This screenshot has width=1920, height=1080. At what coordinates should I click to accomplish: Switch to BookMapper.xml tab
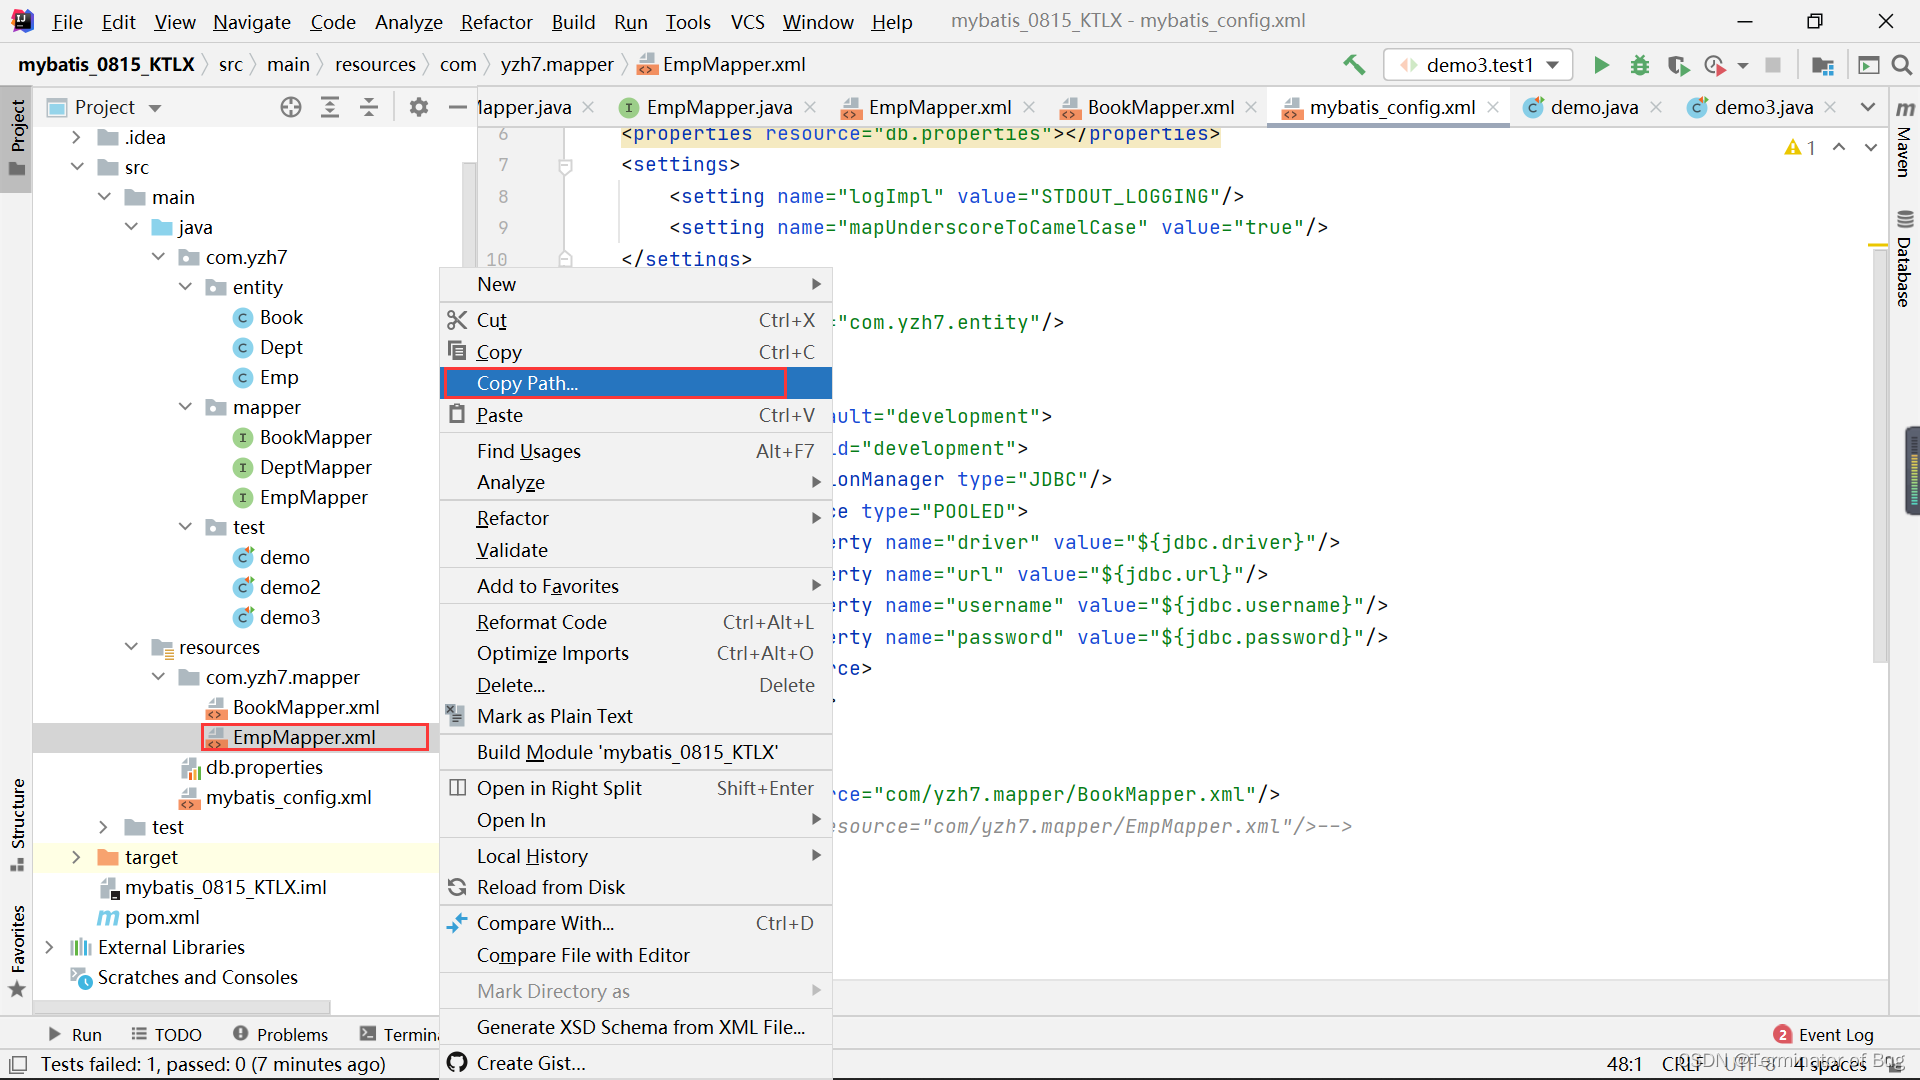1160,107
